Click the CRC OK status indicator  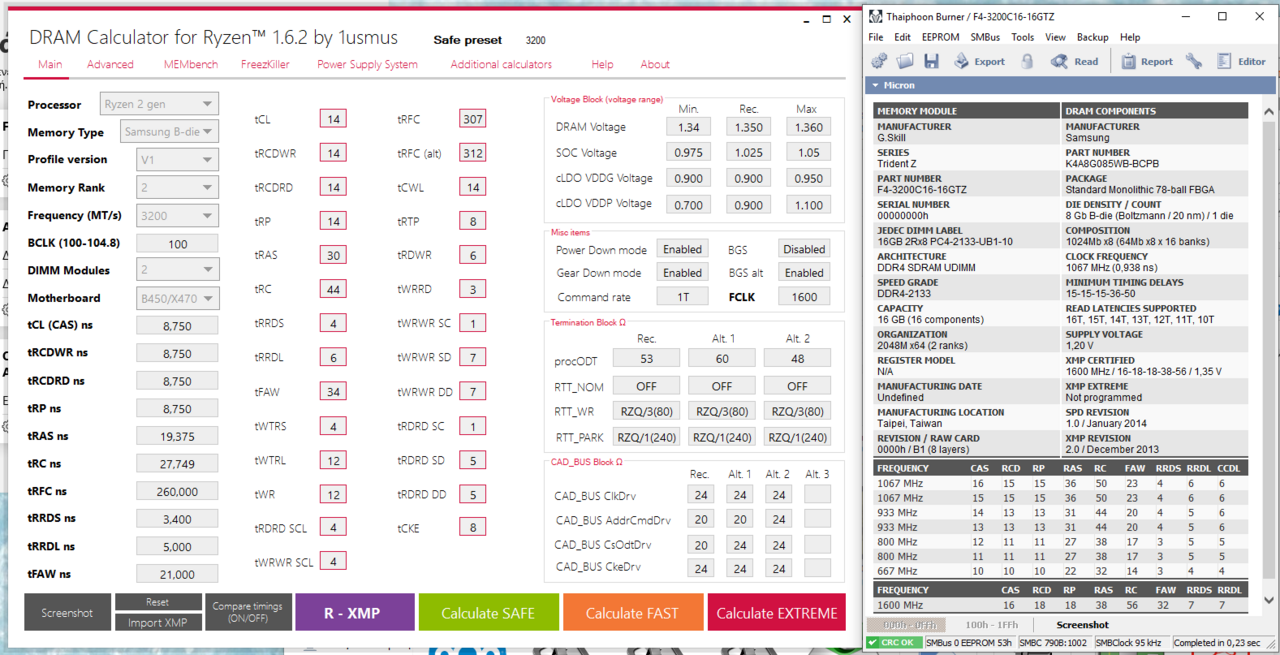tap(896, 643)
